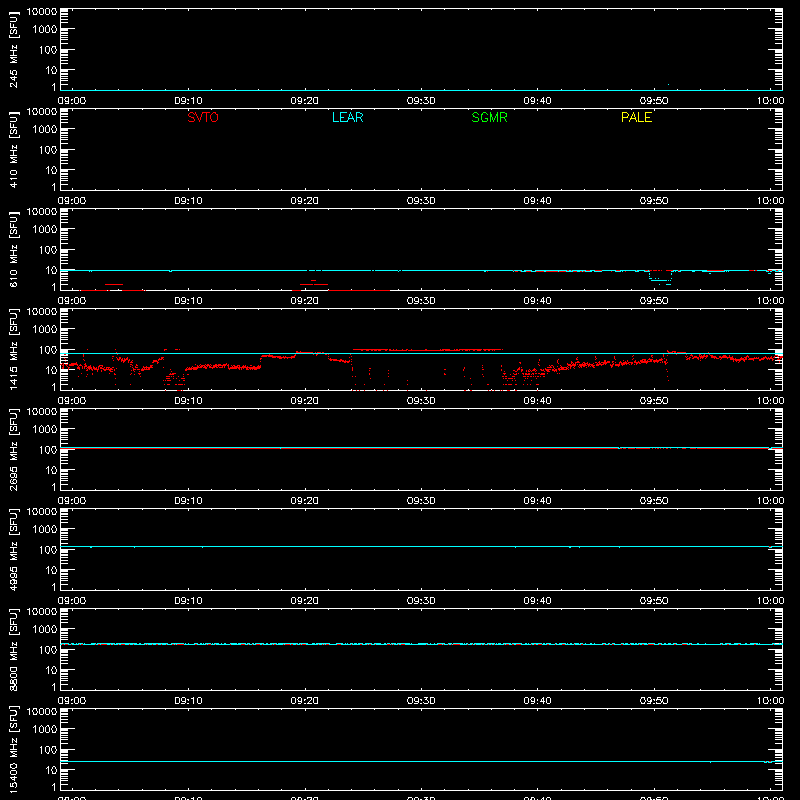The height and width of the screenshot is (800, 800).
Task: Select the 1415 MHz [SFU] axis title
Action: [13, 350]
